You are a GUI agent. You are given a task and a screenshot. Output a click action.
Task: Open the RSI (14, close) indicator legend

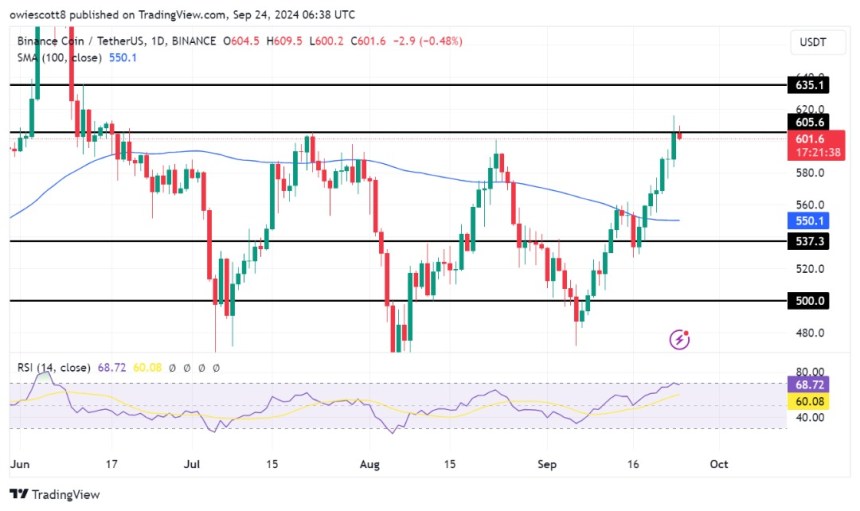pyautogui.click(x=54, y=367)
